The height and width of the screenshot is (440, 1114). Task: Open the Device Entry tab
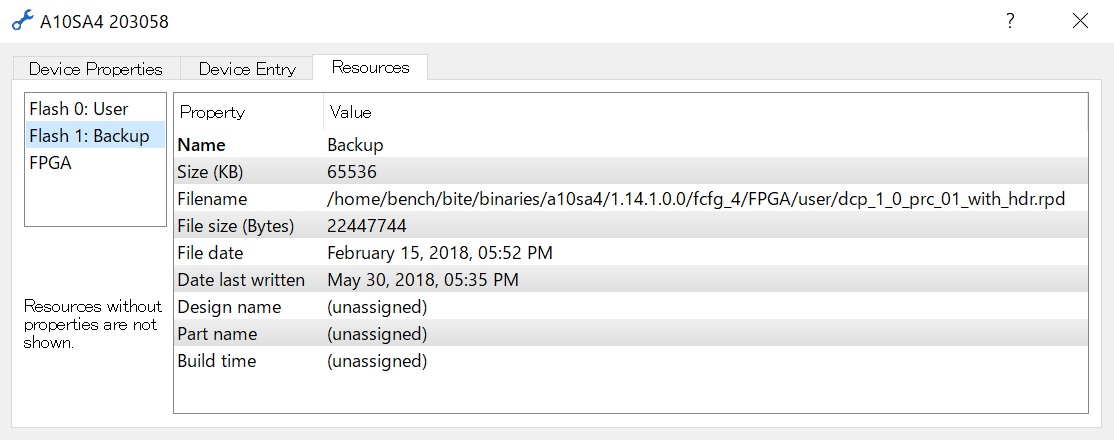247,69
